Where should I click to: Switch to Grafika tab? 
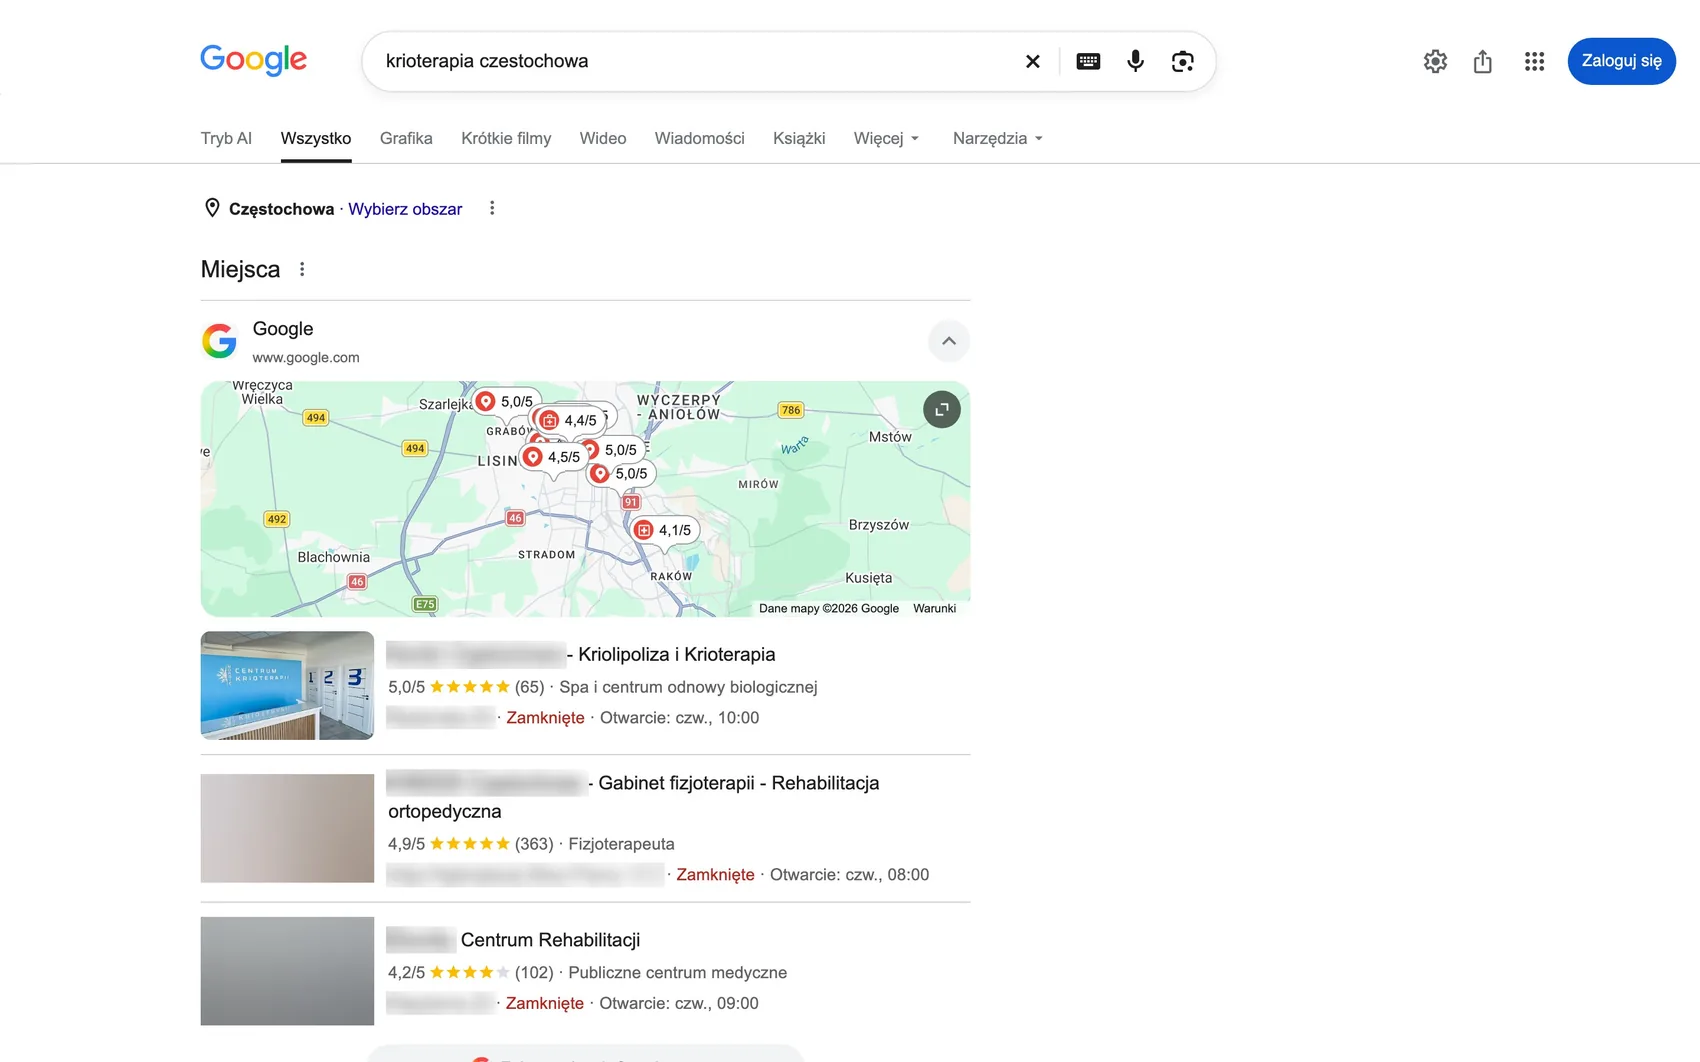tap(406, 138)
